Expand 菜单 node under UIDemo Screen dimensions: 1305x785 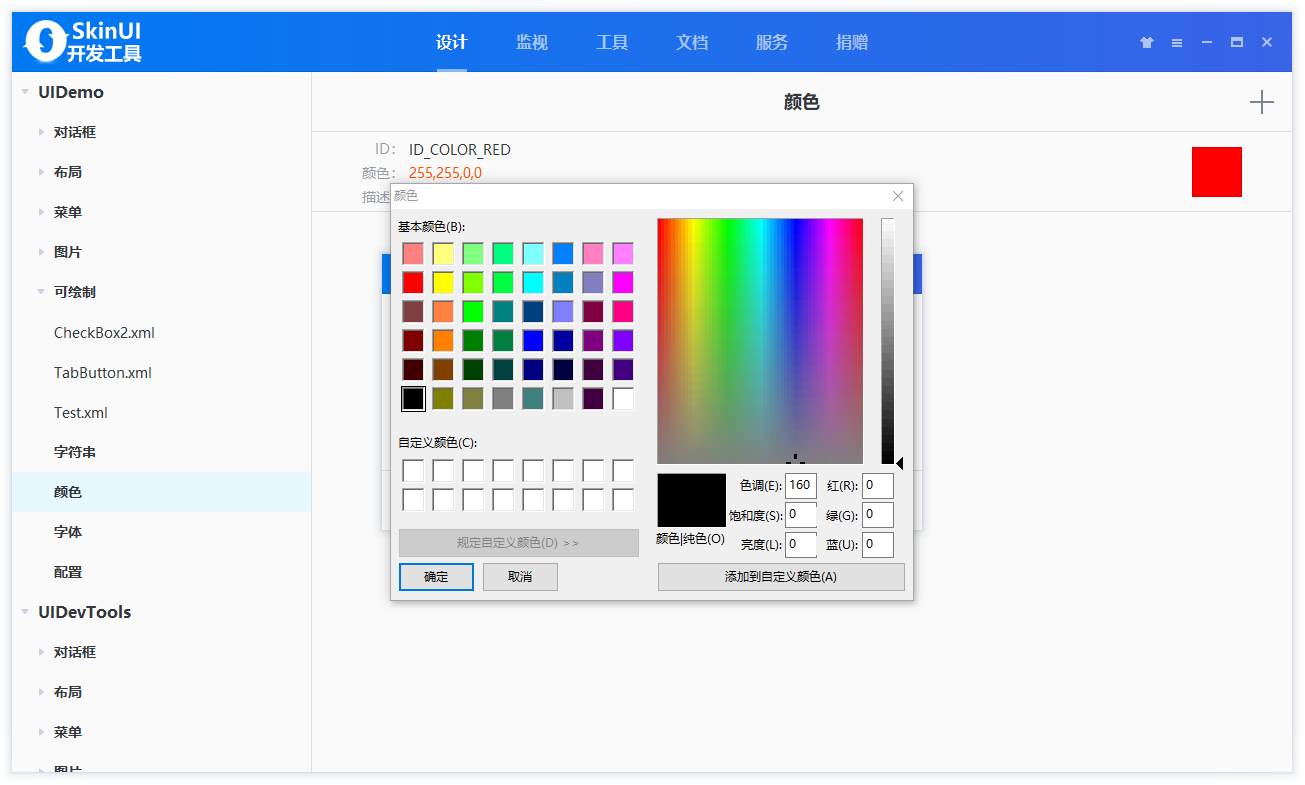(x=41, y=212)
